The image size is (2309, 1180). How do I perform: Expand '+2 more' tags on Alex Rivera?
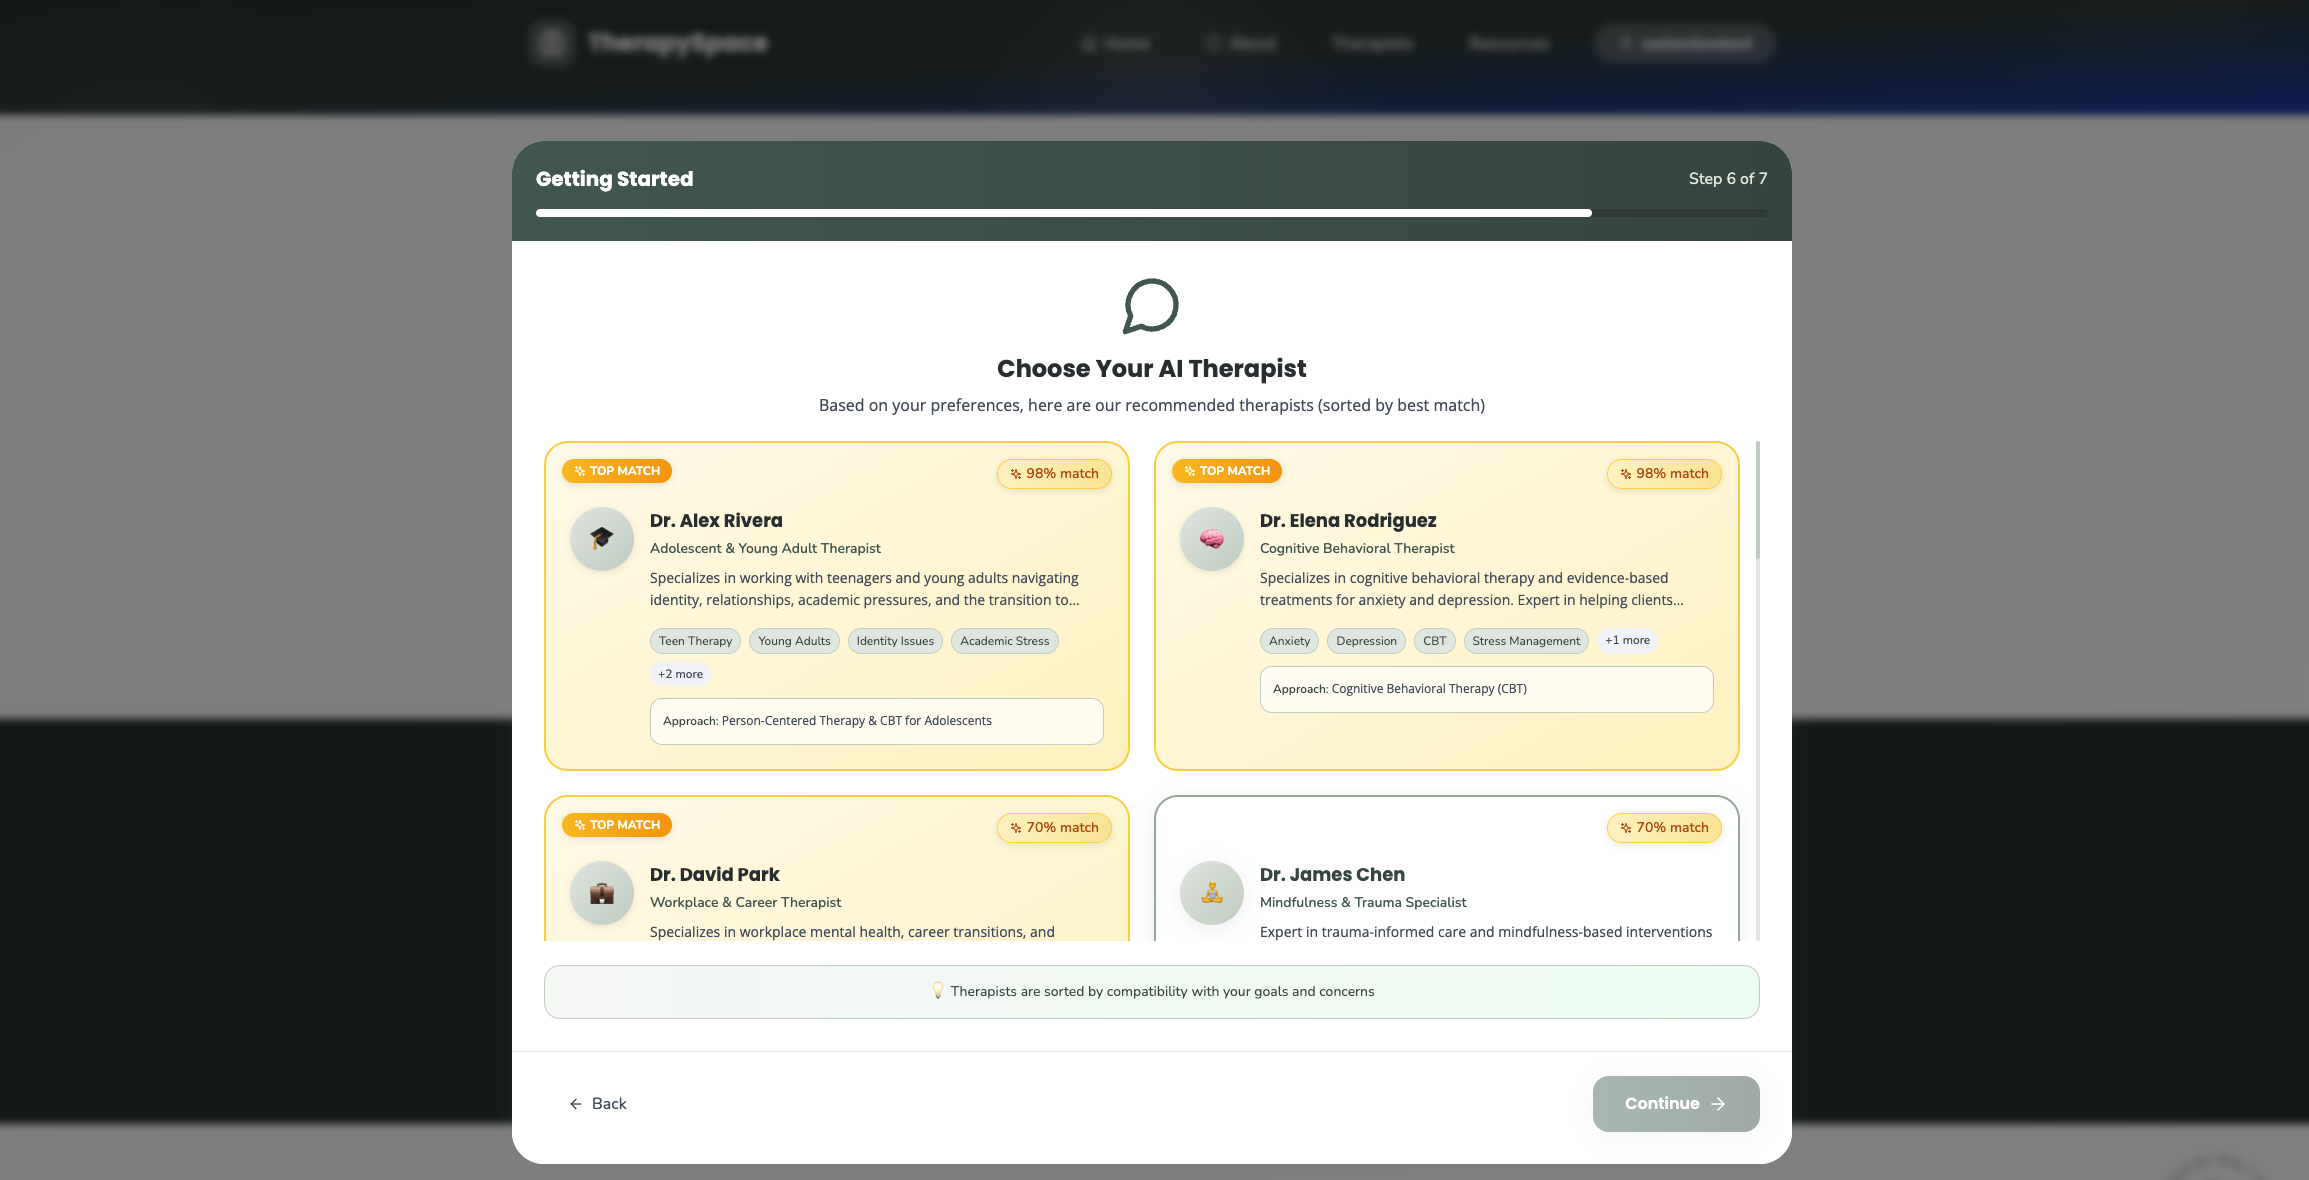(680, 674)
